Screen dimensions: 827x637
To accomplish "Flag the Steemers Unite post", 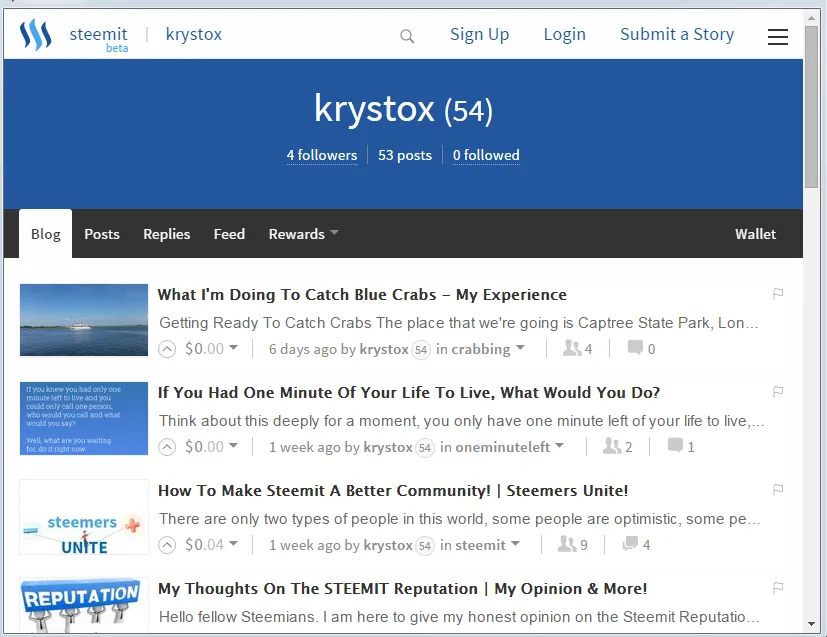I will click(x=778, y=490).
